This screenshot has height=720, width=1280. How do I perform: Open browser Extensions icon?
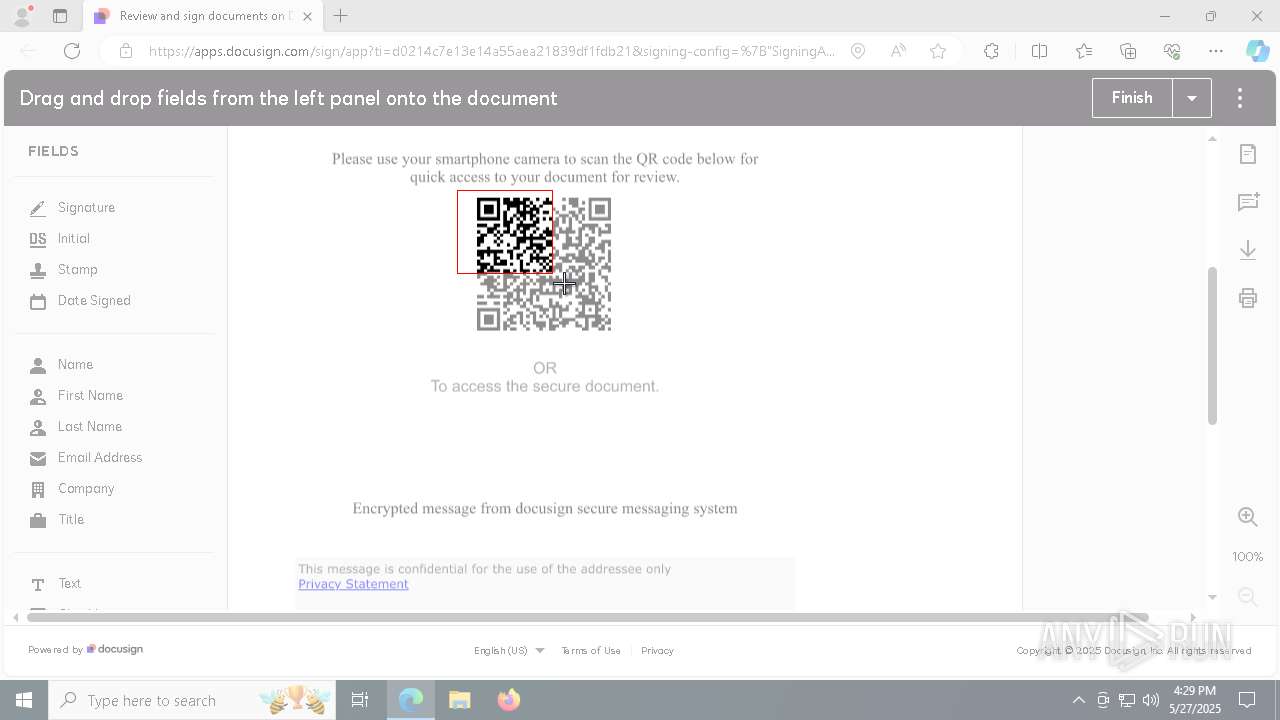(991, 51)
